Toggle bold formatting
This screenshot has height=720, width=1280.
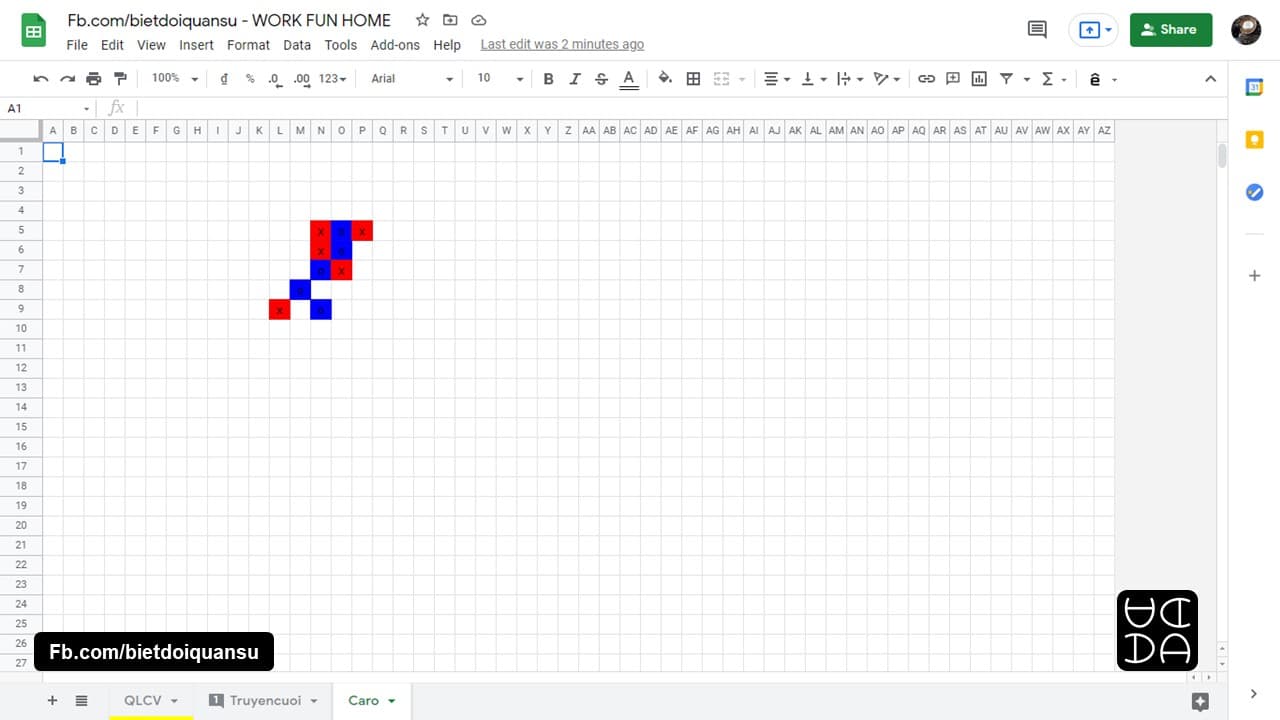point(548,79)
